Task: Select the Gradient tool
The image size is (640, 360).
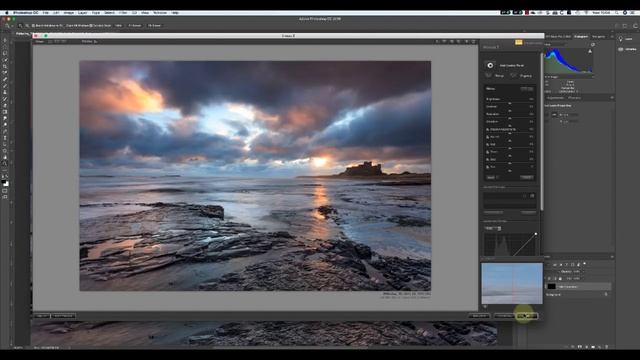Action: pyautogui.click(x=5, y=112)
